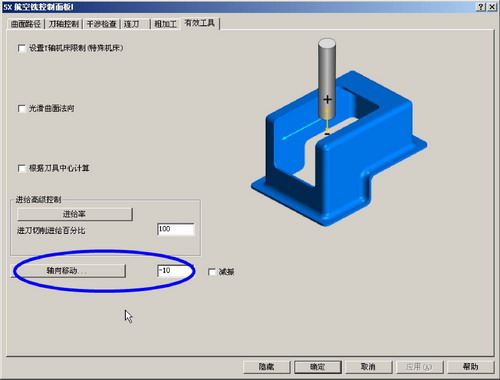This screenshot has width=500, height=380.
Task: Enable 根据刀具中心计算 checkbox
Action: click(22, 168)
